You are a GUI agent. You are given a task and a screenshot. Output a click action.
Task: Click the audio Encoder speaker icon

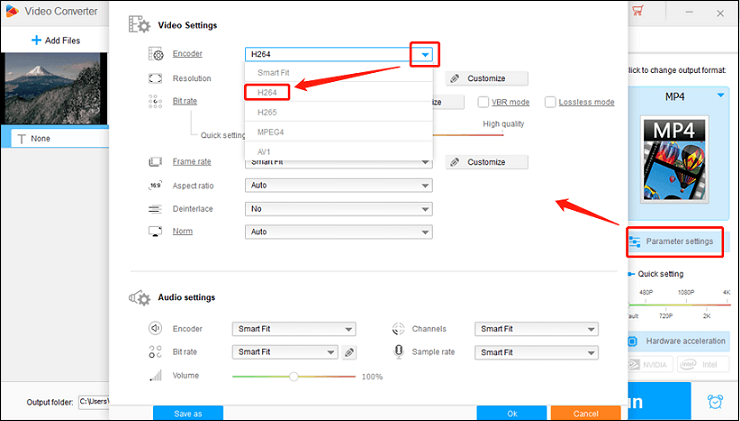[x=155, y=328]
